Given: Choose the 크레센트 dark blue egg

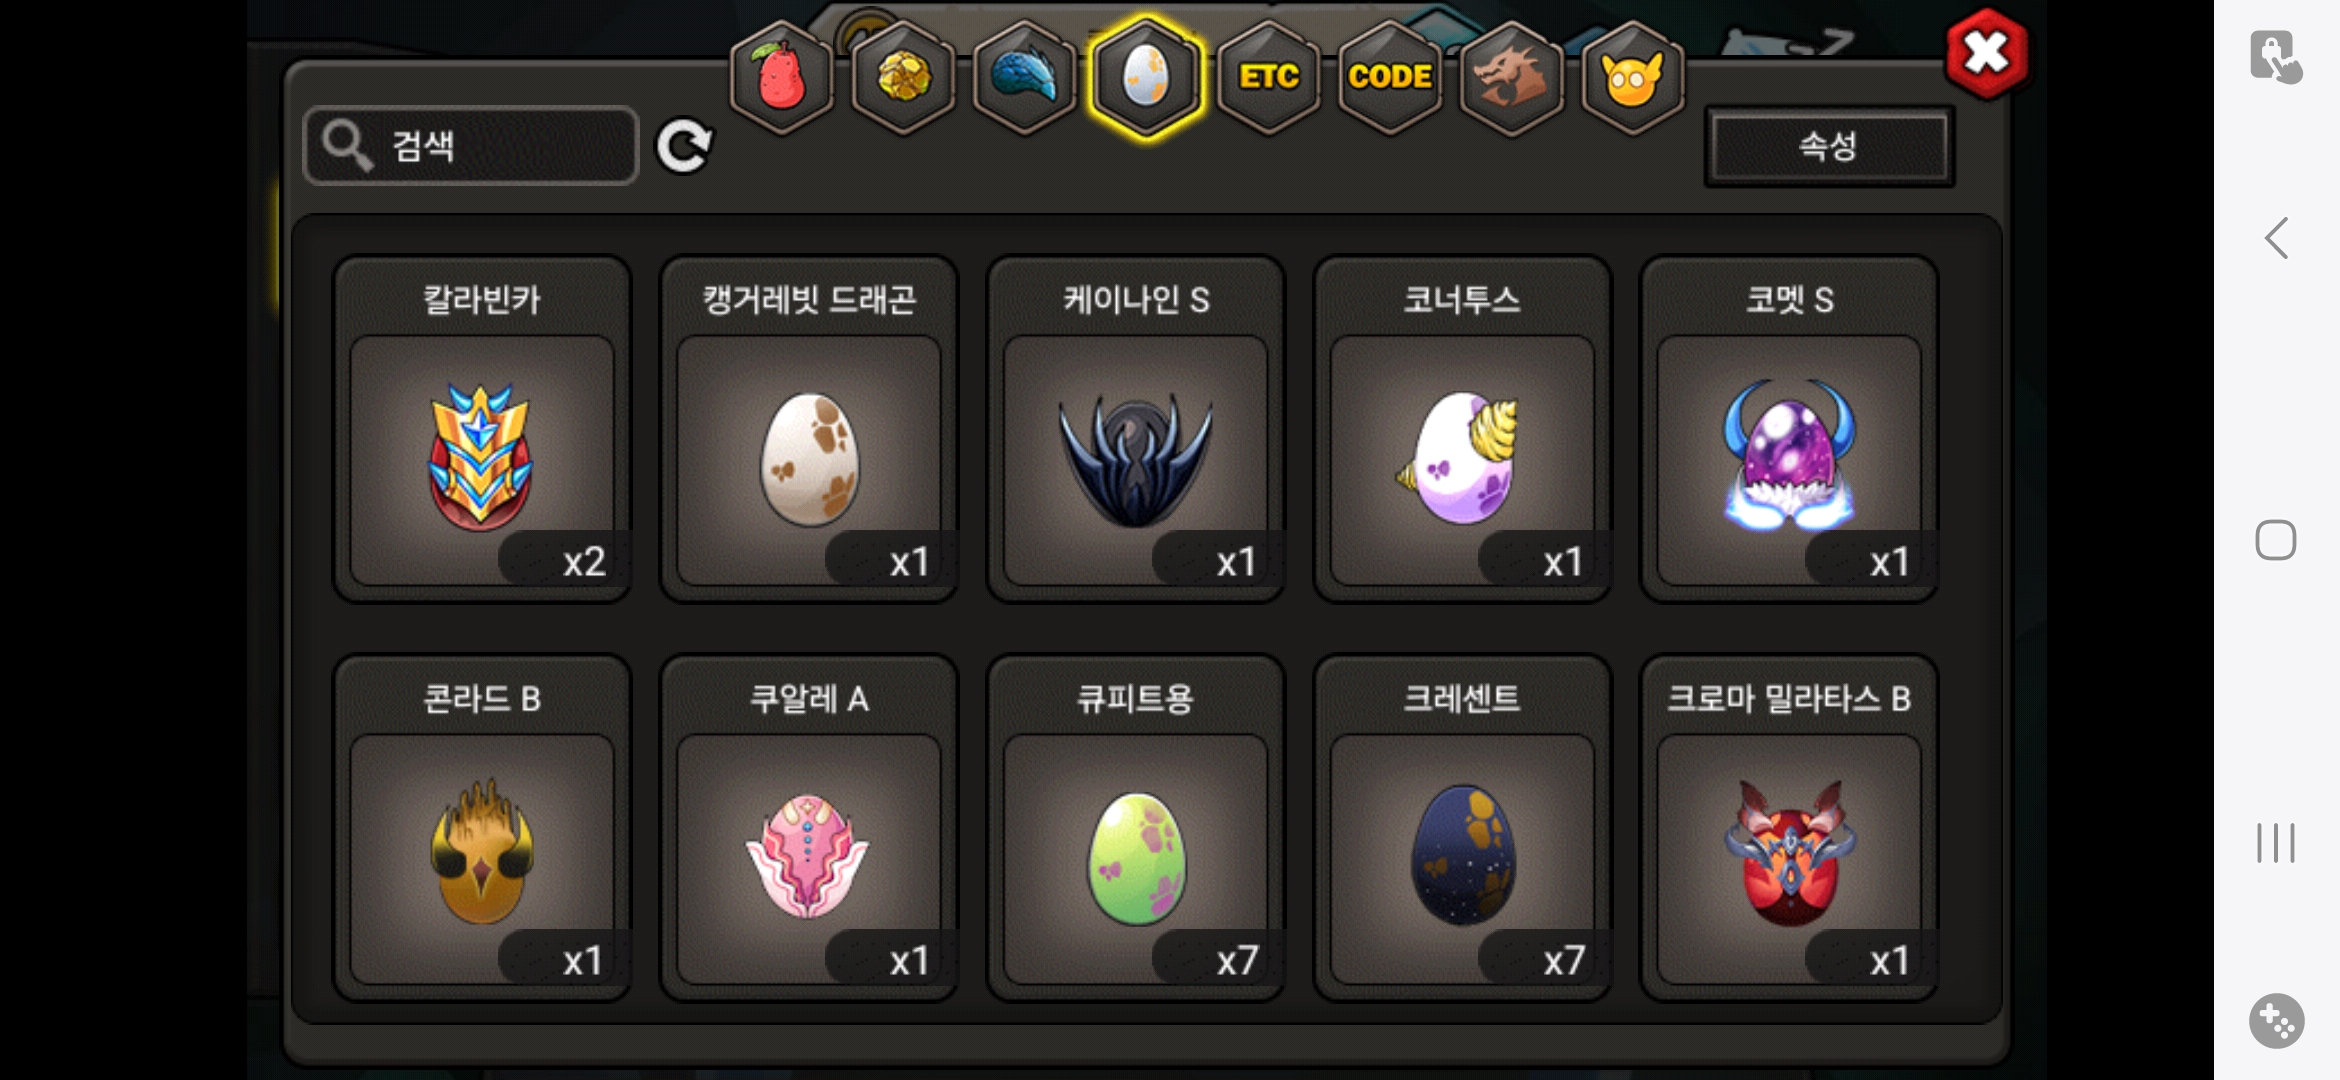Looking at the screenshot, I should point(1463,829).
